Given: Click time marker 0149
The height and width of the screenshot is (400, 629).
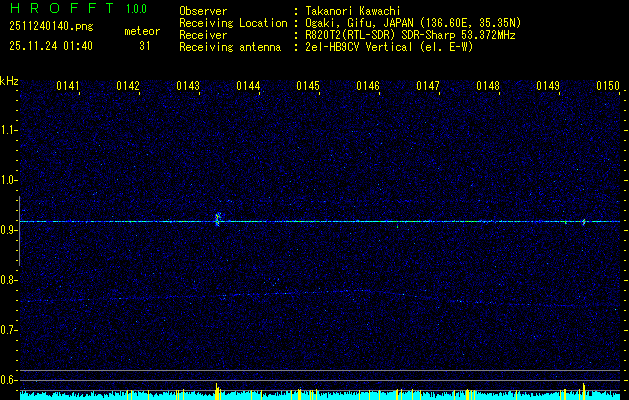Looking at the screenshot, I should (548, 86).
